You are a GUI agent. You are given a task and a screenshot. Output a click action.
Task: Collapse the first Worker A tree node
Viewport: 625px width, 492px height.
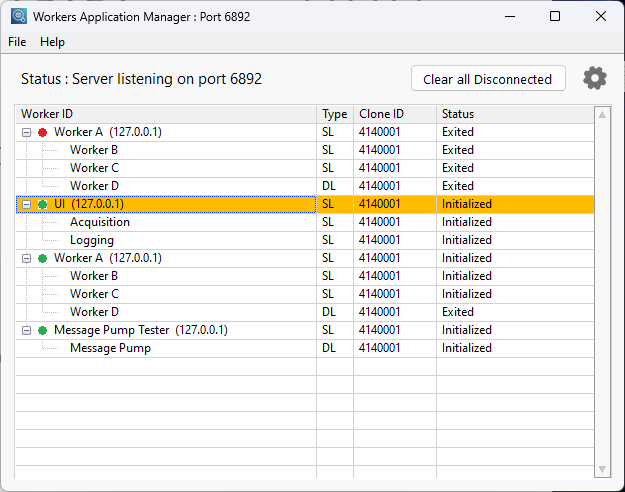pyautogui.click(x=26, y=132)
